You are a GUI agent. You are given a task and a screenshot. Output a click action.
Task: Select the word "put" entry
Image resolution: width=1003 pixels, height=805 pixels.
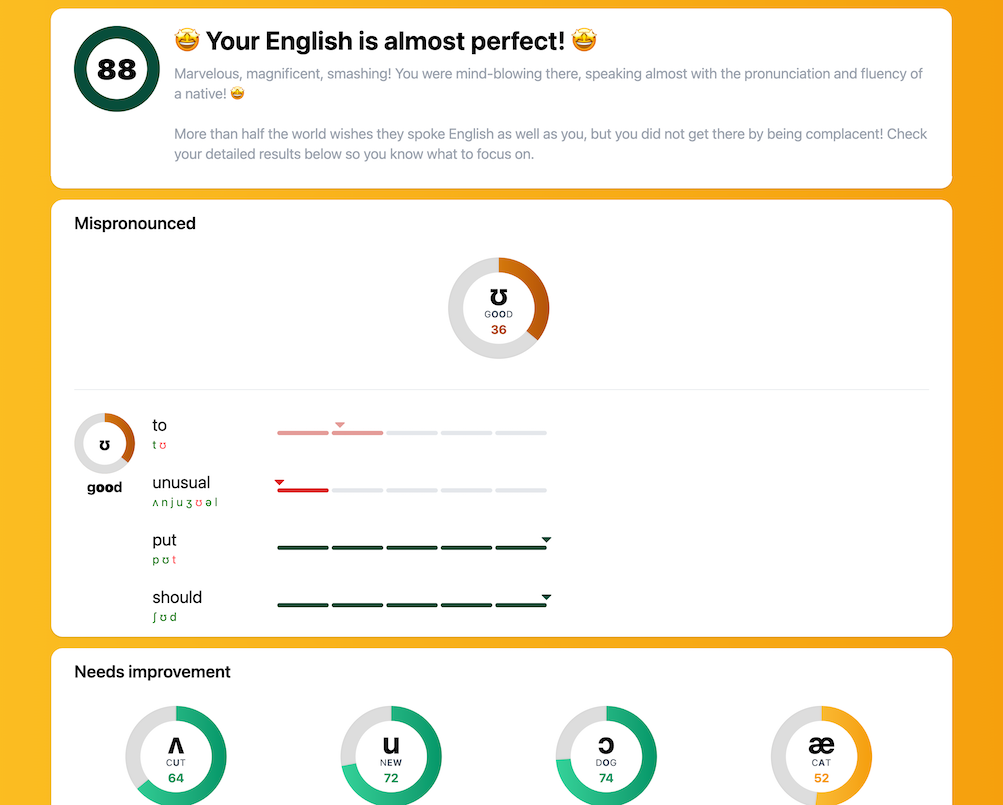(x=164, y=541)
